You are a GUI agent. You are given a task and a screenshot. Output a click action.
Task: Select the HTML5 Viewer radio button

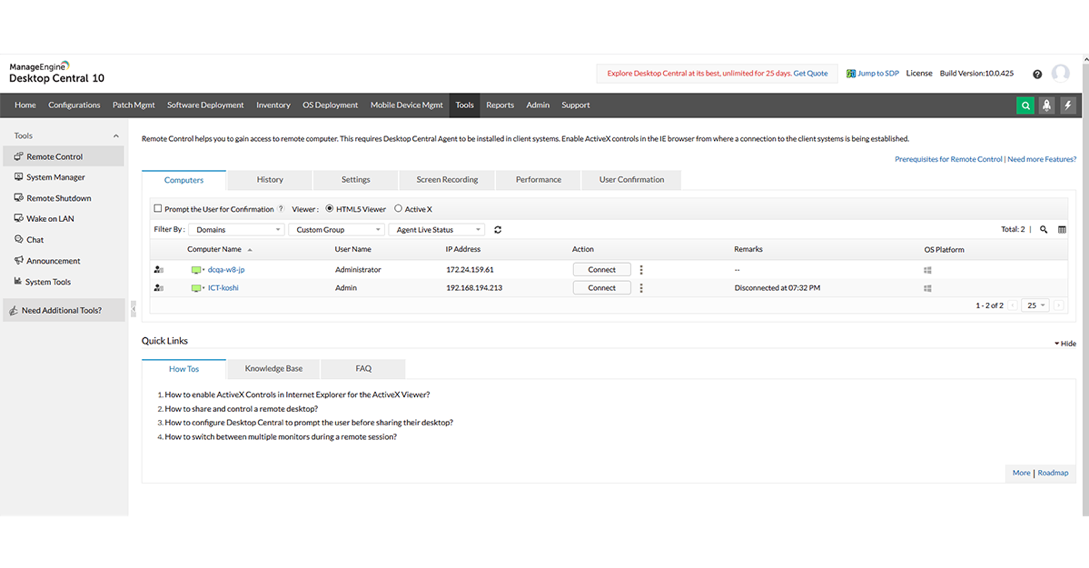pos(329,208)
